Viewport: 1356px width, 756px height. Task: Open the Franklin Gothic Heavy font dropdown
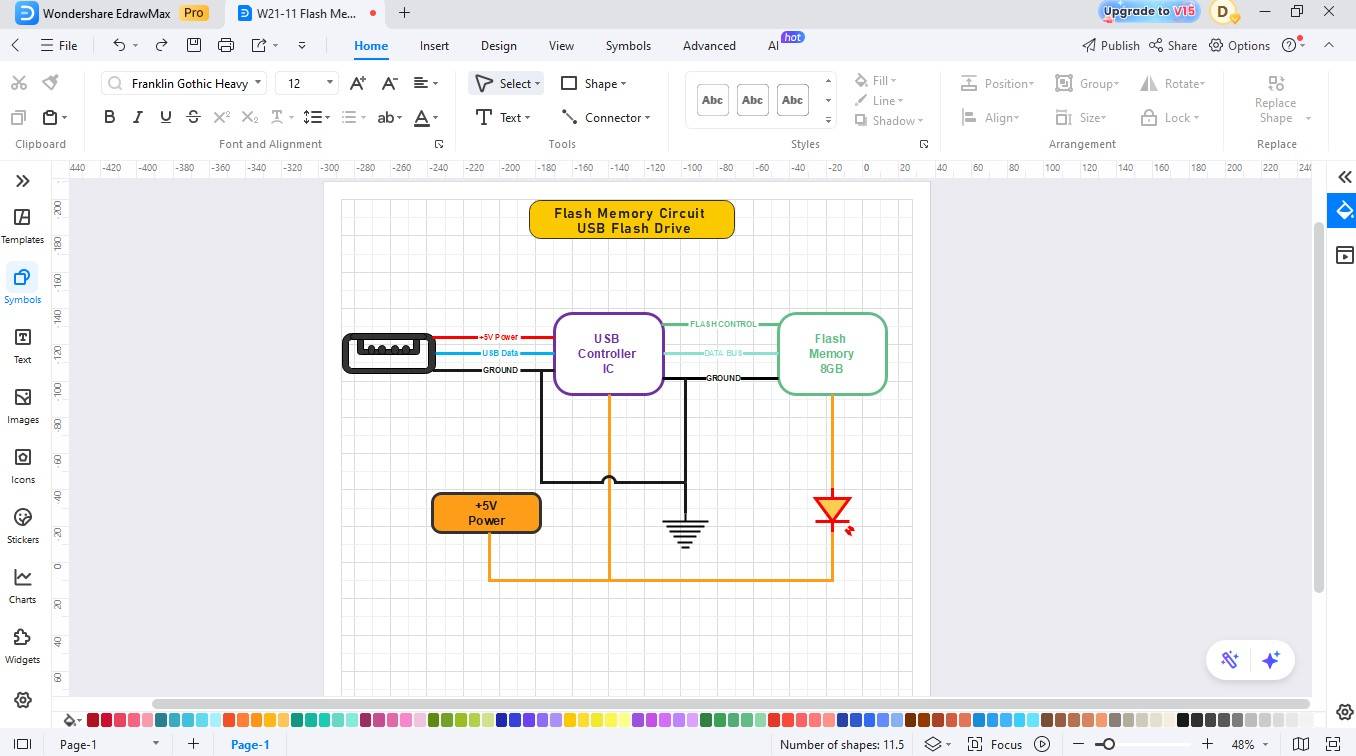(x=257, y=83)
